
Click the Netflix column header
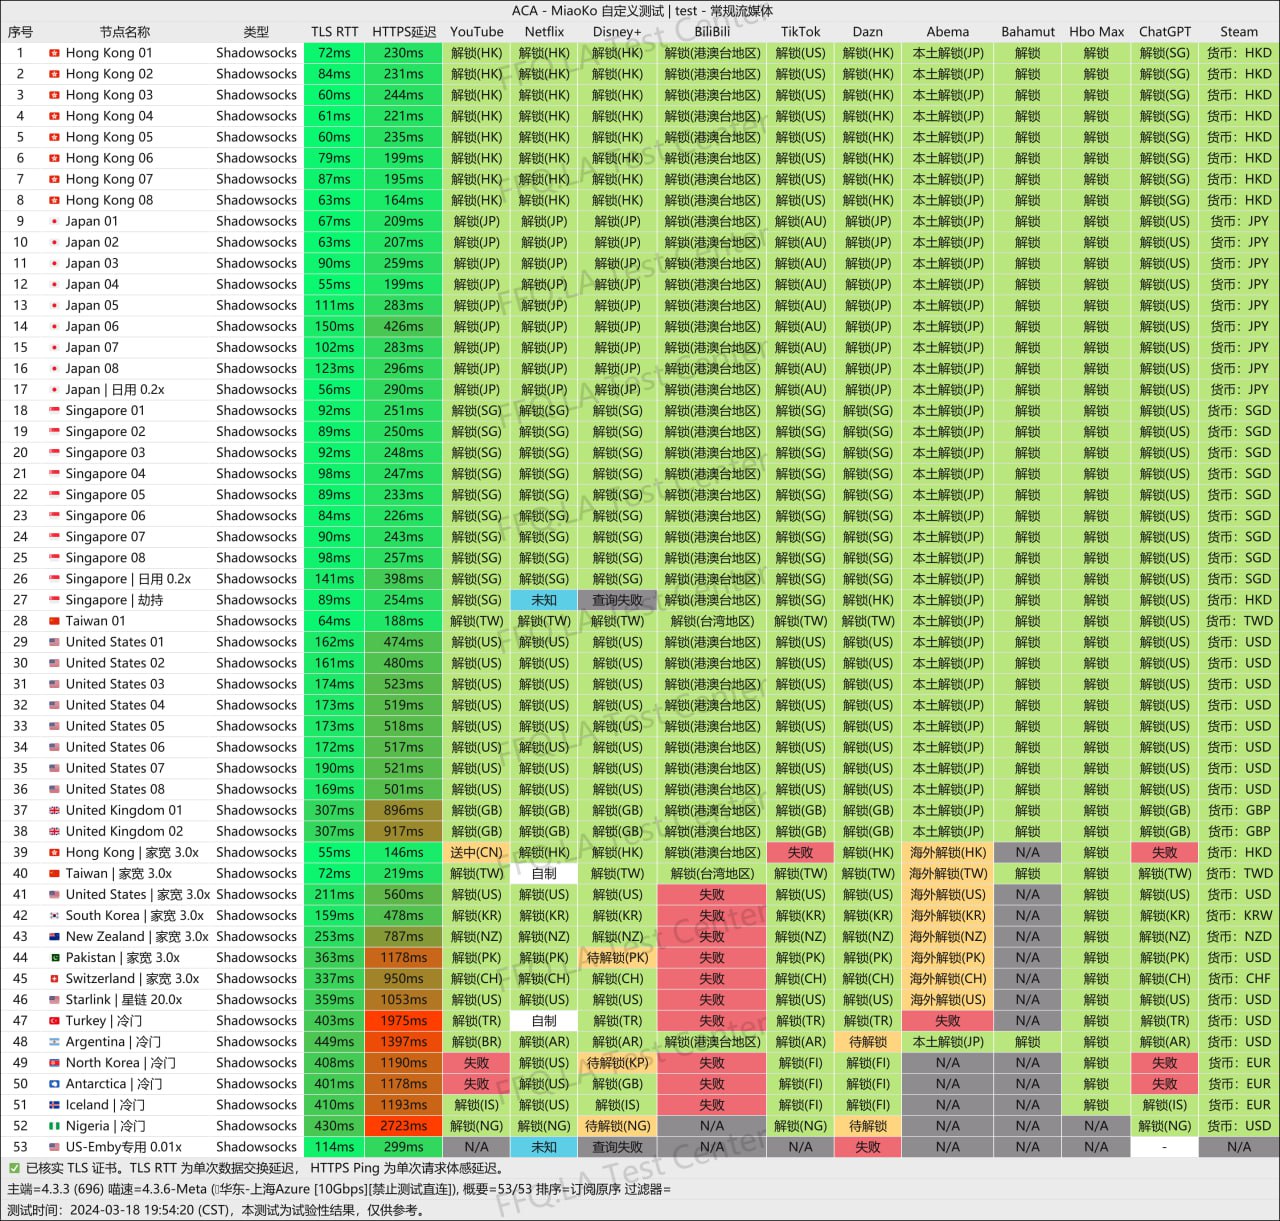pos(544,32)
